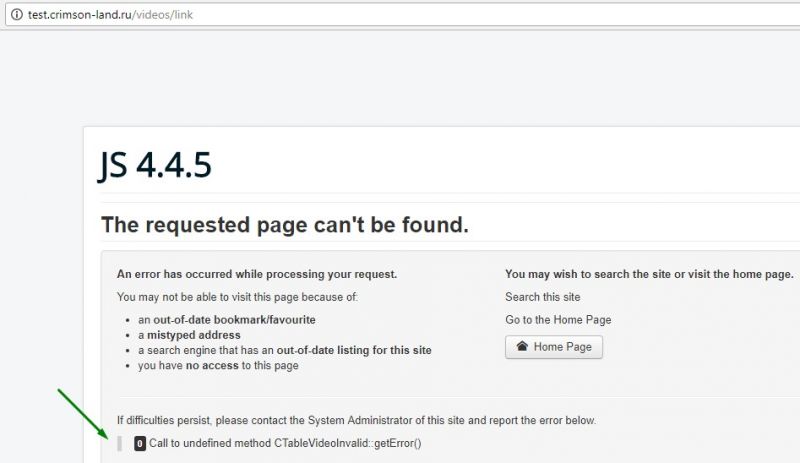Click the JS 4.4.5 site title
The width and height of the screenshot is (800, 463).
(155, 165)
